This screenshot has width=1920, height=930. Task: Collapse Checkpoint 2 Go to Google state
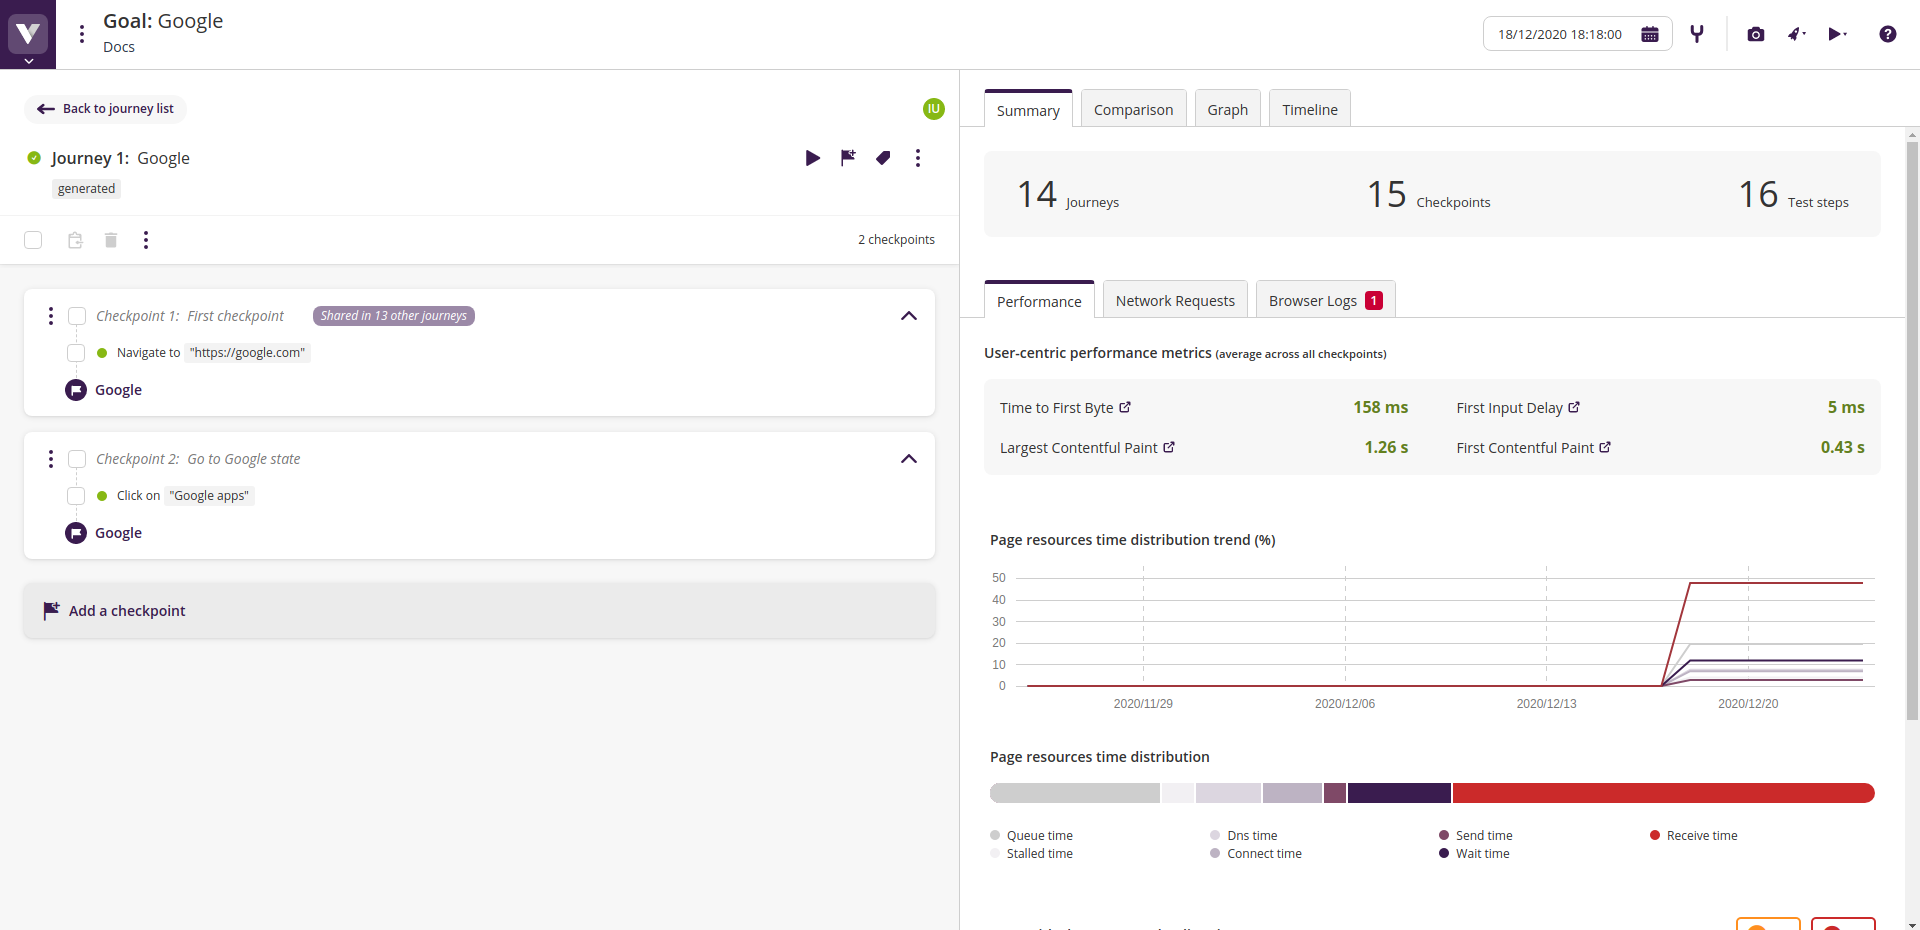908,459
